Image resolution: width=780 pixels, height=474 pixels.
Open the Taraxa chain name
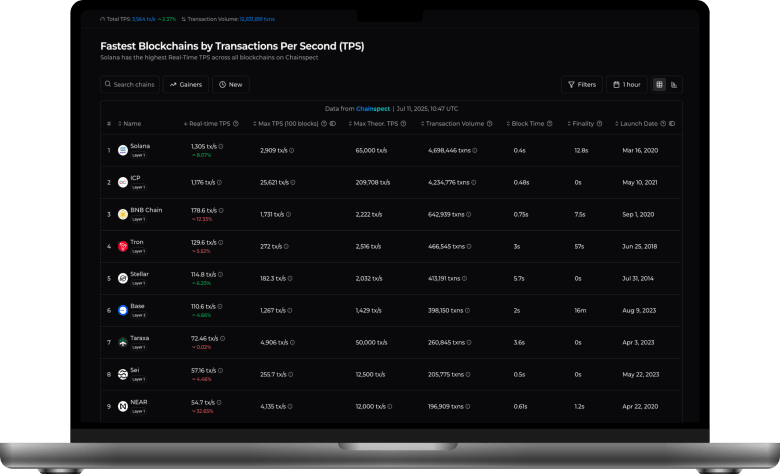(x=140, y=338)
